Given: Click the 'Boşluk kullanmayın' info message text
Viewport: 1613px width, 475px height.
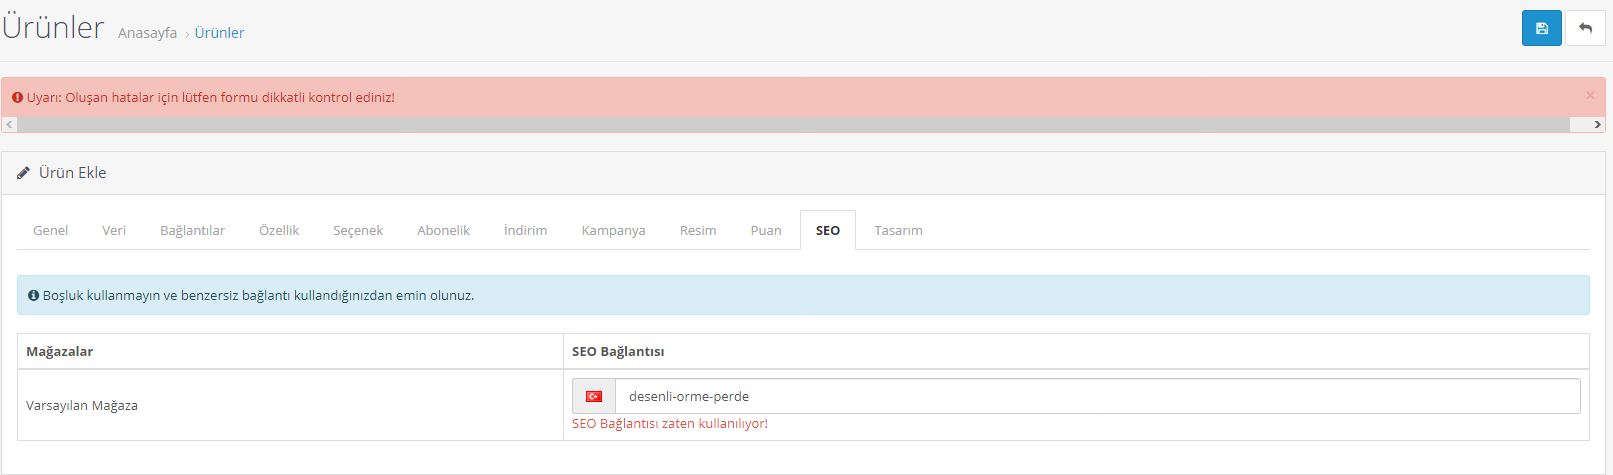Looking at the screenshot, I should [x=258, y=296].
